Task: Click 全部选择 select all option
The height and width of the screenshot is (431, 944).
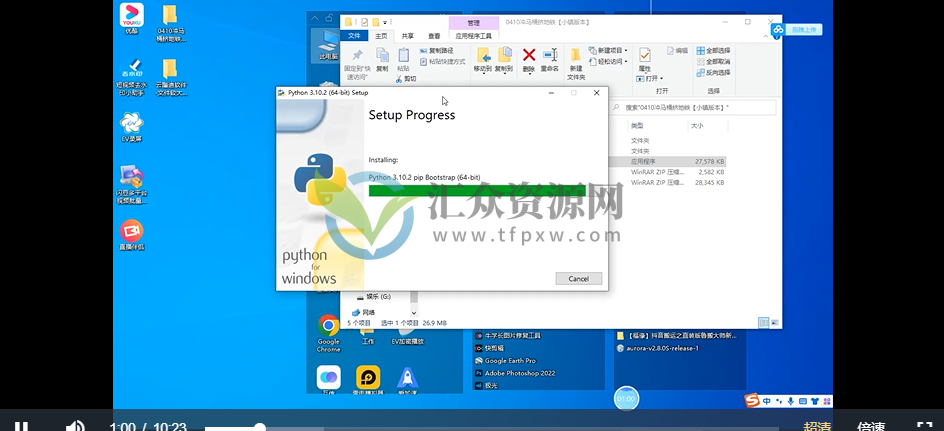Action: 714,50
